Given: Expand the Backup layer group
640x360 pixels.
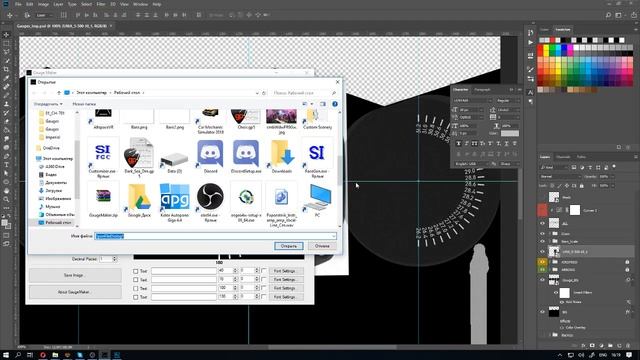Looking at the screenshot, I should pos(550,335).
